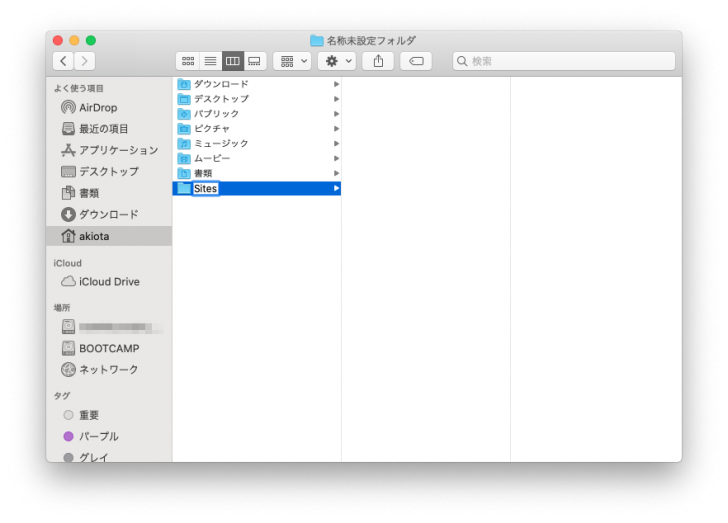
Task: Click the Share toolbar icon
Action: pos(378,61)
